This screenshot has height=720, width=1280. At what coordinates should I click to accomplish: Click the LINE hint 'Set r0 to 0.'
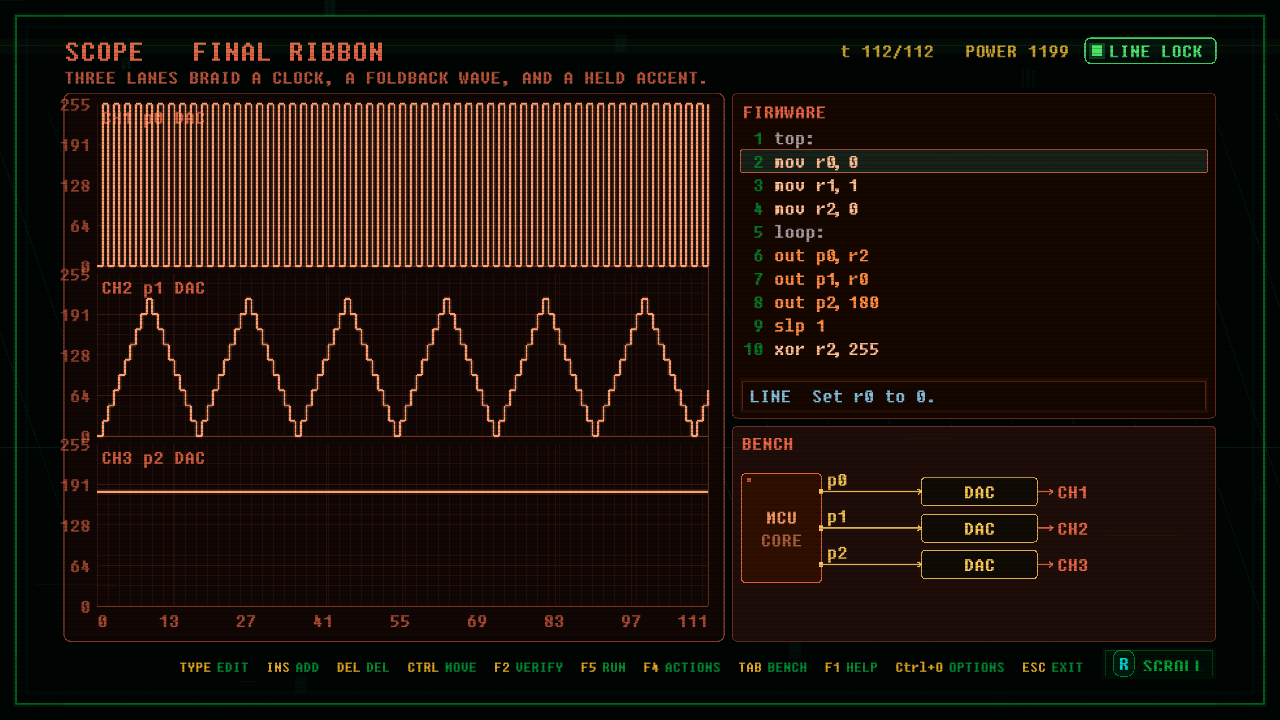point(974,396)
